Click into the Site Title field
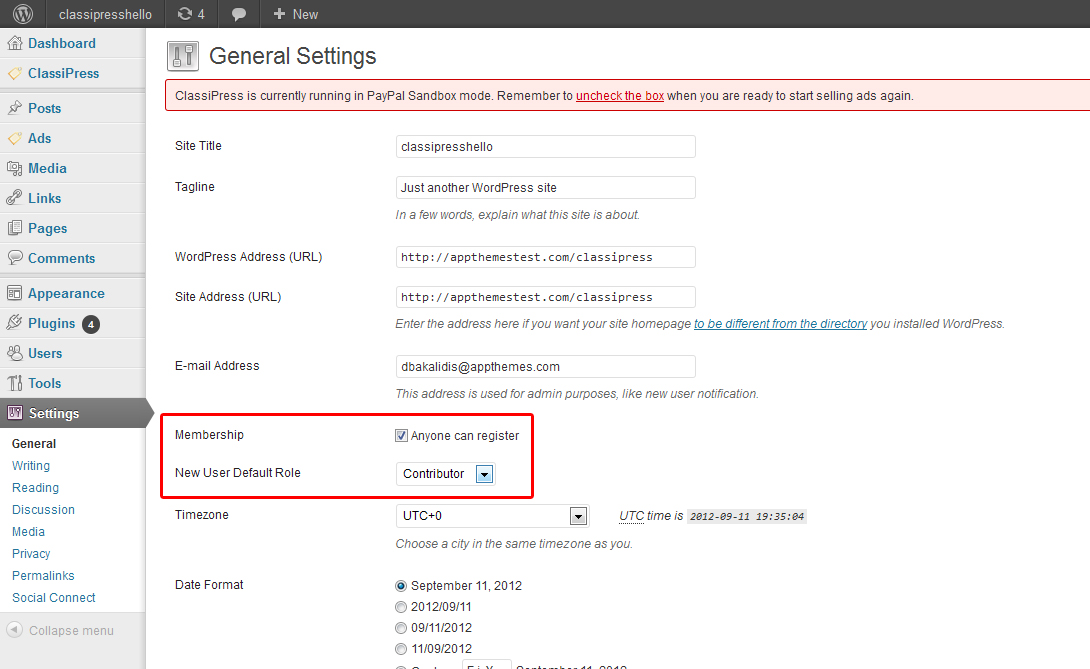The width and height of the screenshot is (1090, 669). click(546, 147)
